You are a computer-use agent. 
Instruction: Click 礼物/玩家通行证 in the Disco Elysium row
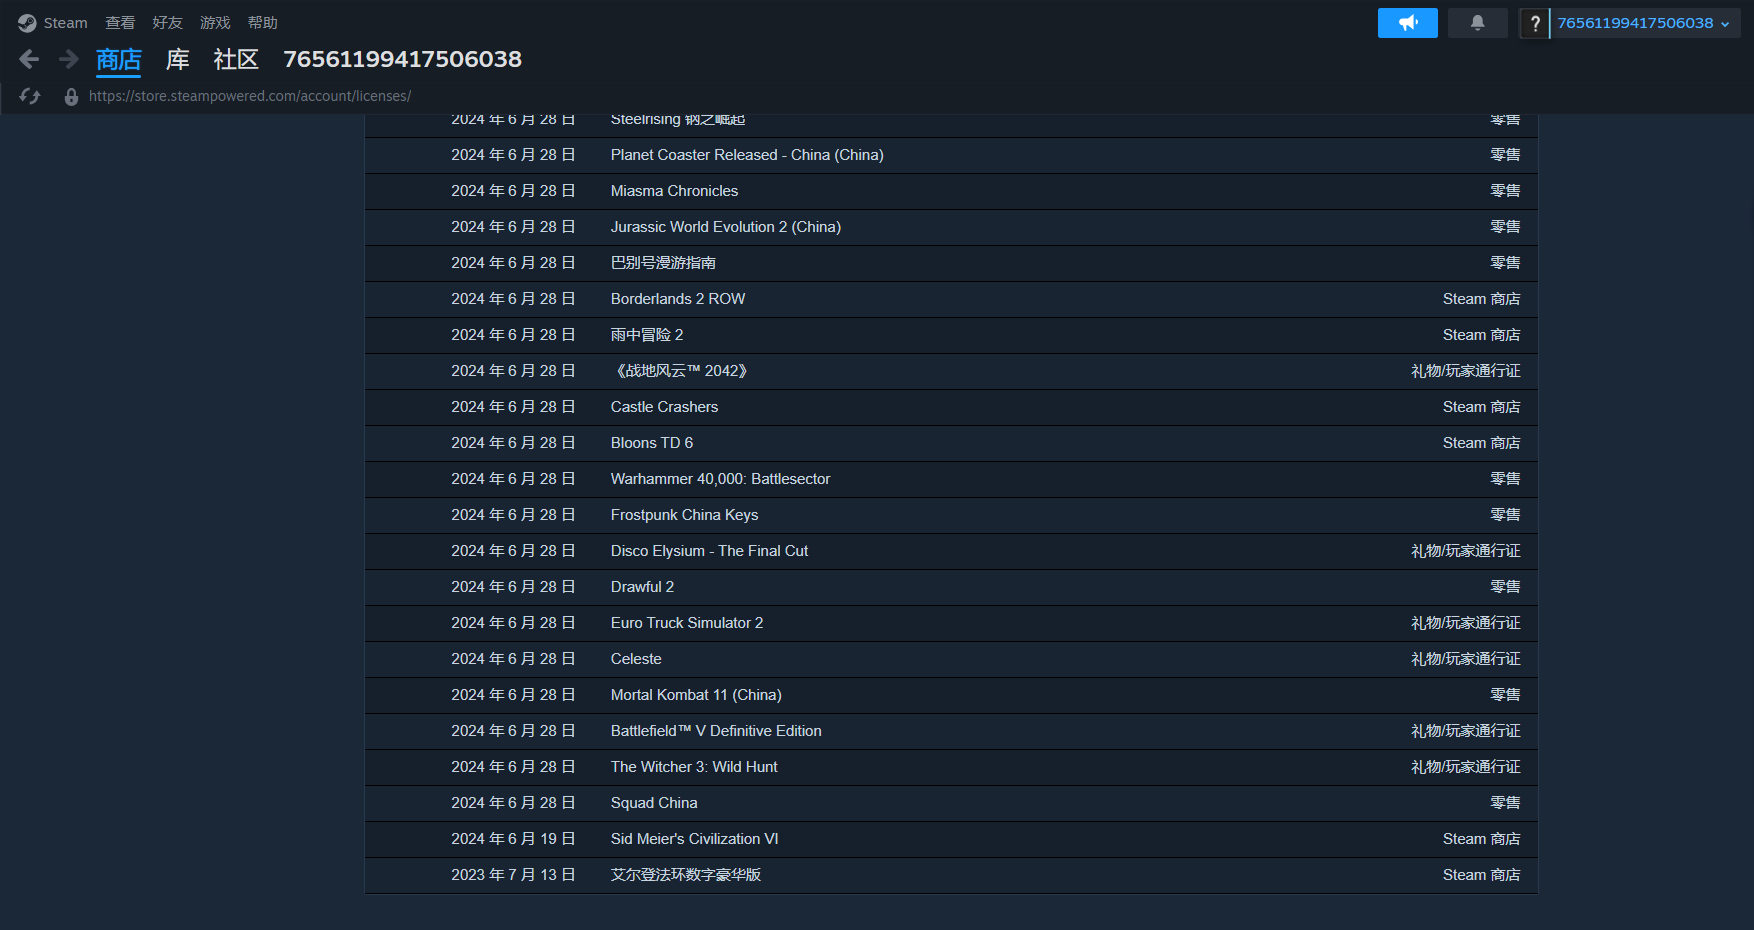pyautogui.click(x=1466, y=551)
